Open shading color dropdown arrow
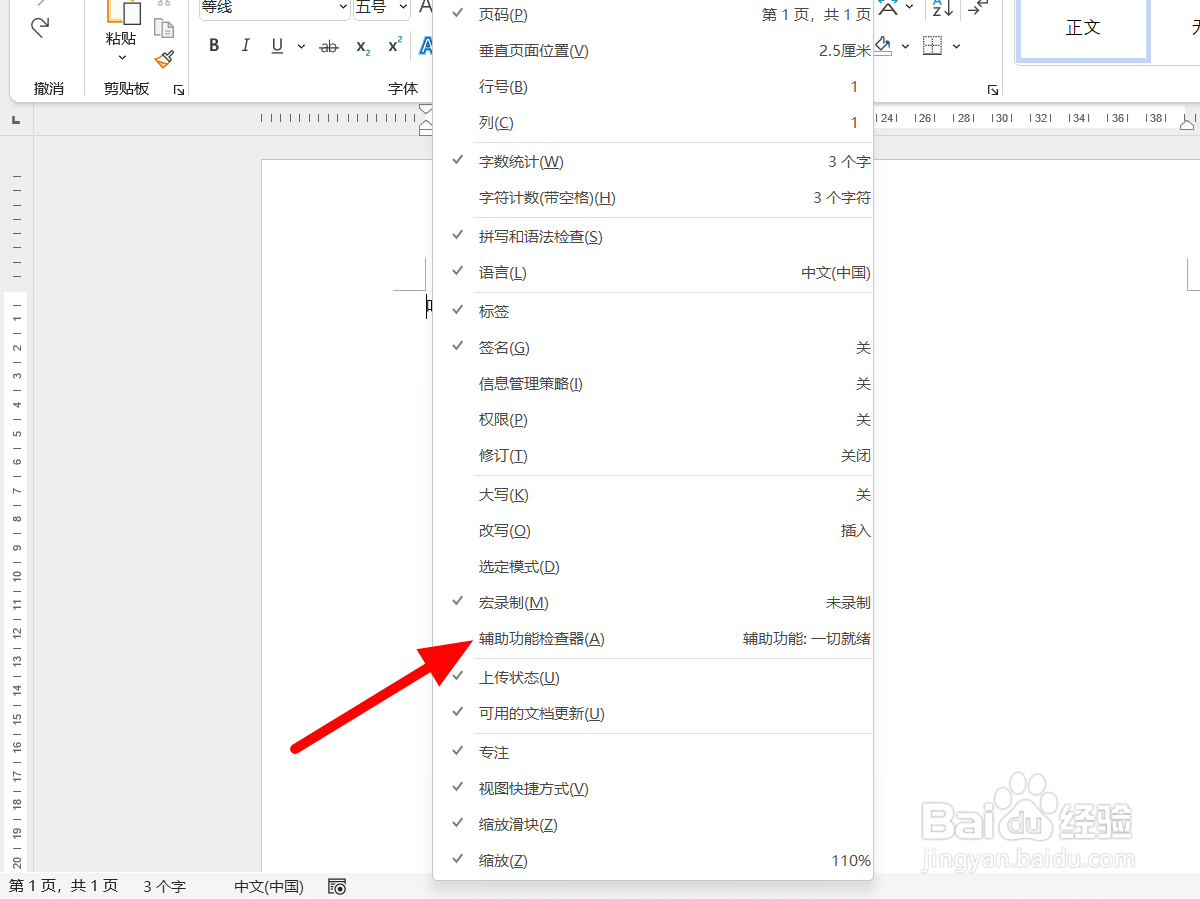This screenshot has width=1200, height=900. pos(905,46)
